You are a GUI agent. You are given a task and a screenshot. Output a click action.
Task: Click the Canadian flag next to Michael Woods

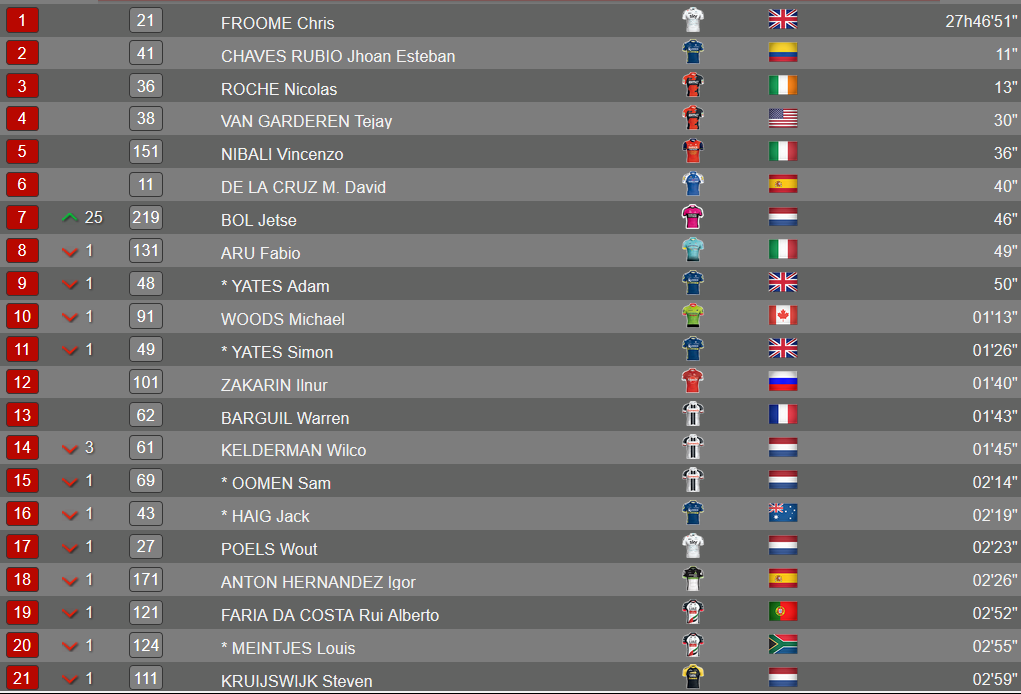click(x=783, y=316)
